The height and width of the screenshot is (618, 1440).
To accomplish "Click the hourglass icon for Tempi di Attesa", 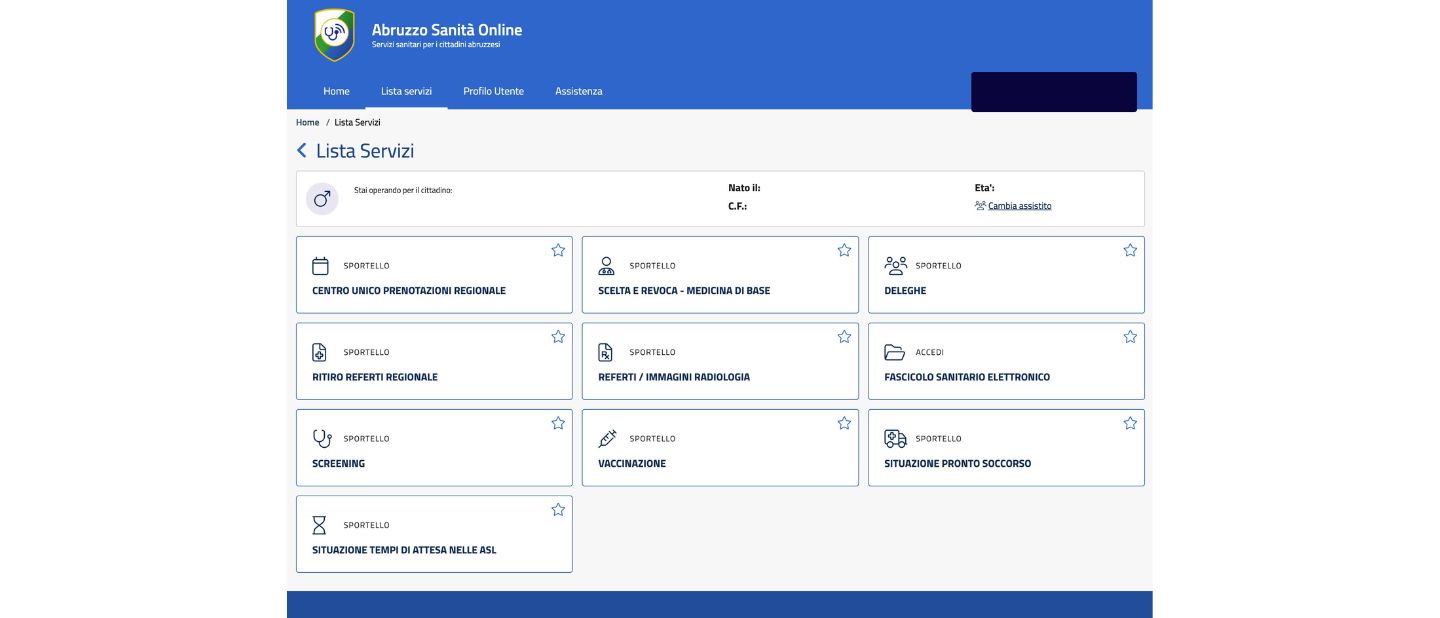I will [320, 525].
